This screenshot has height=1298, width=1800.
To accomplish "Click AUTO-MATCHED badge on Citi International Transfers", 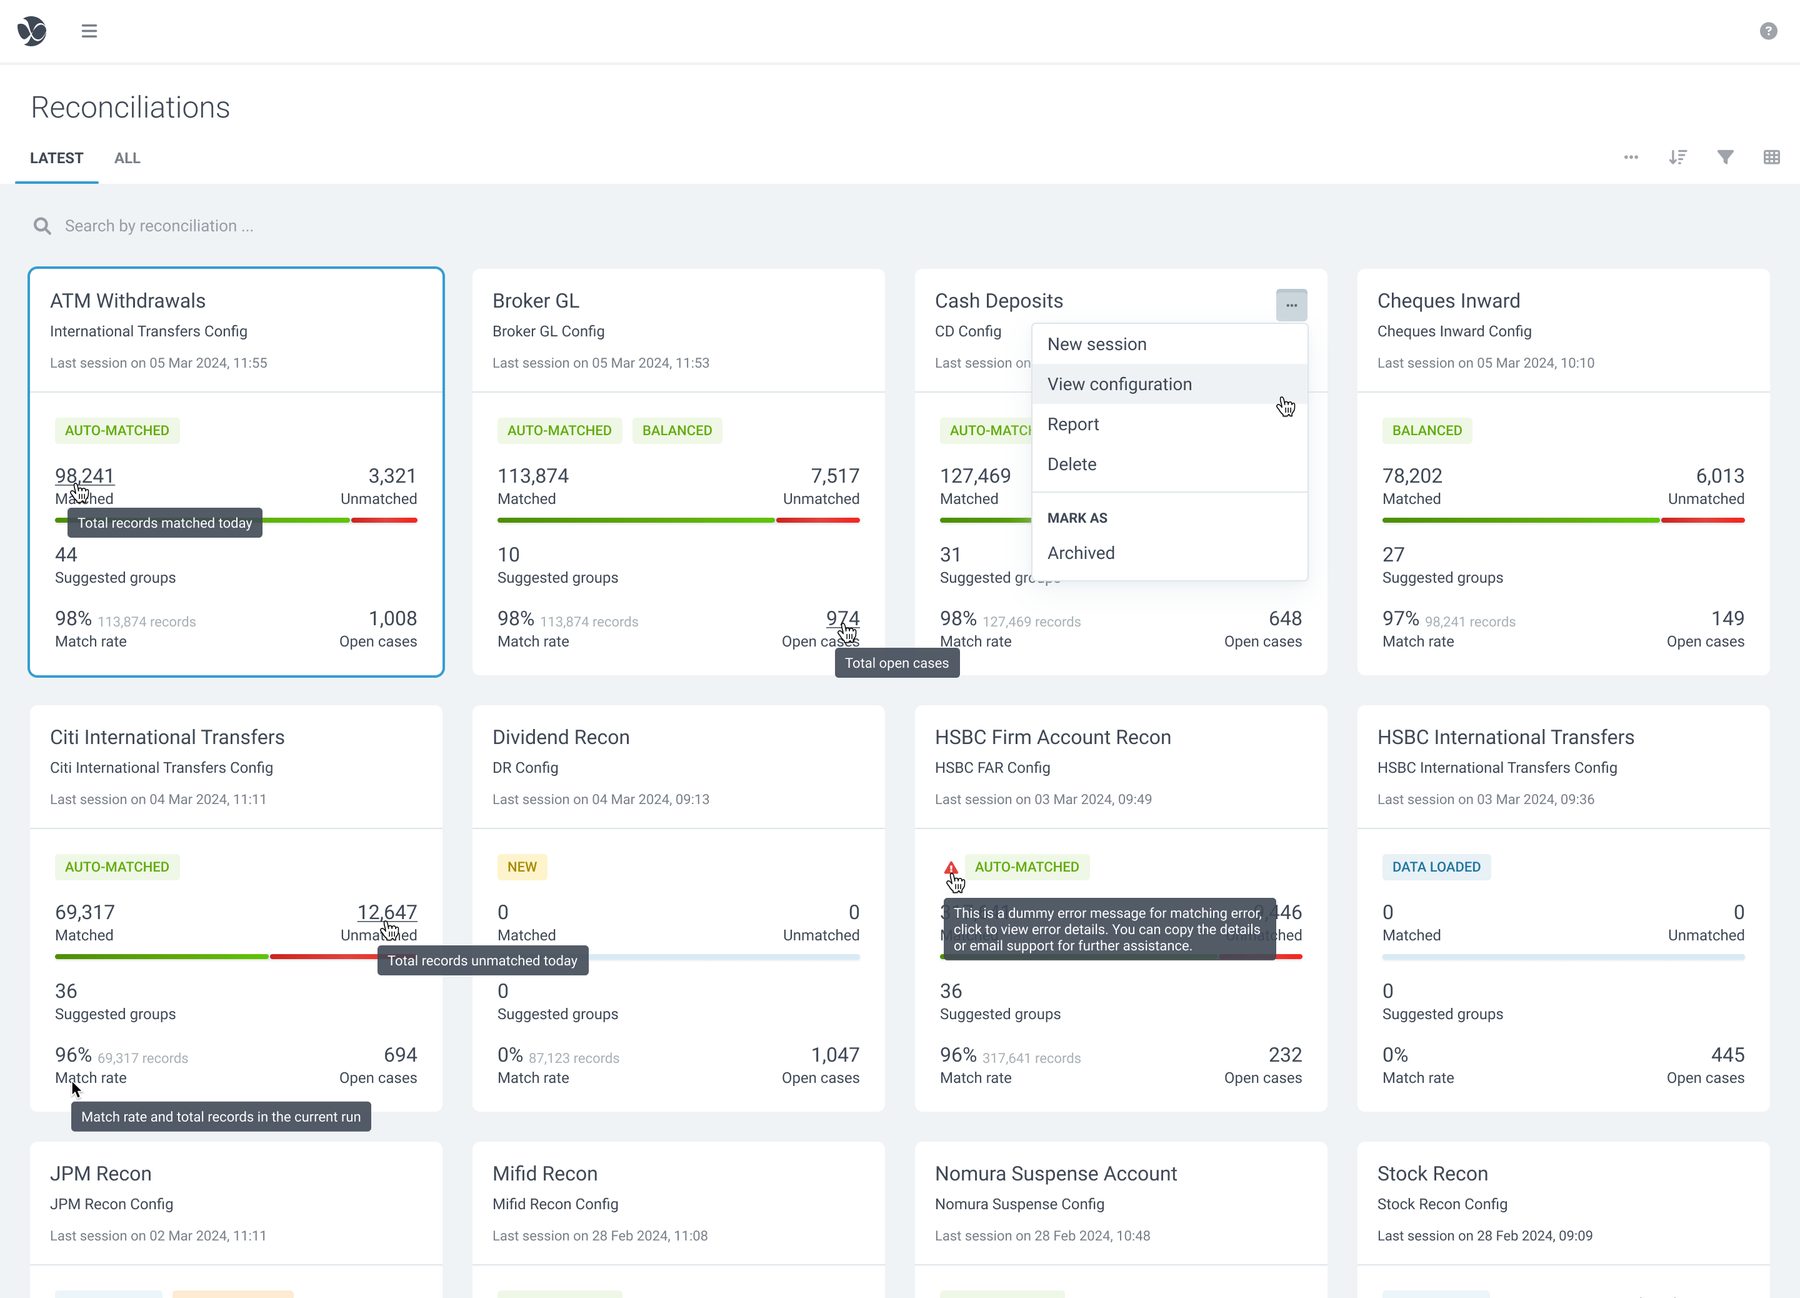I will coord(117,867).
